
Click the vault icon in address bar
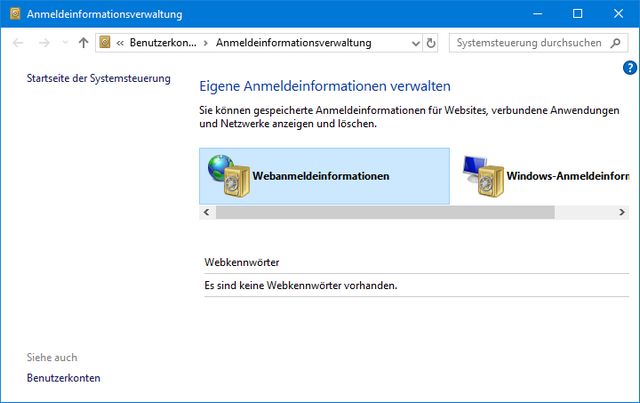coord(105,42)
